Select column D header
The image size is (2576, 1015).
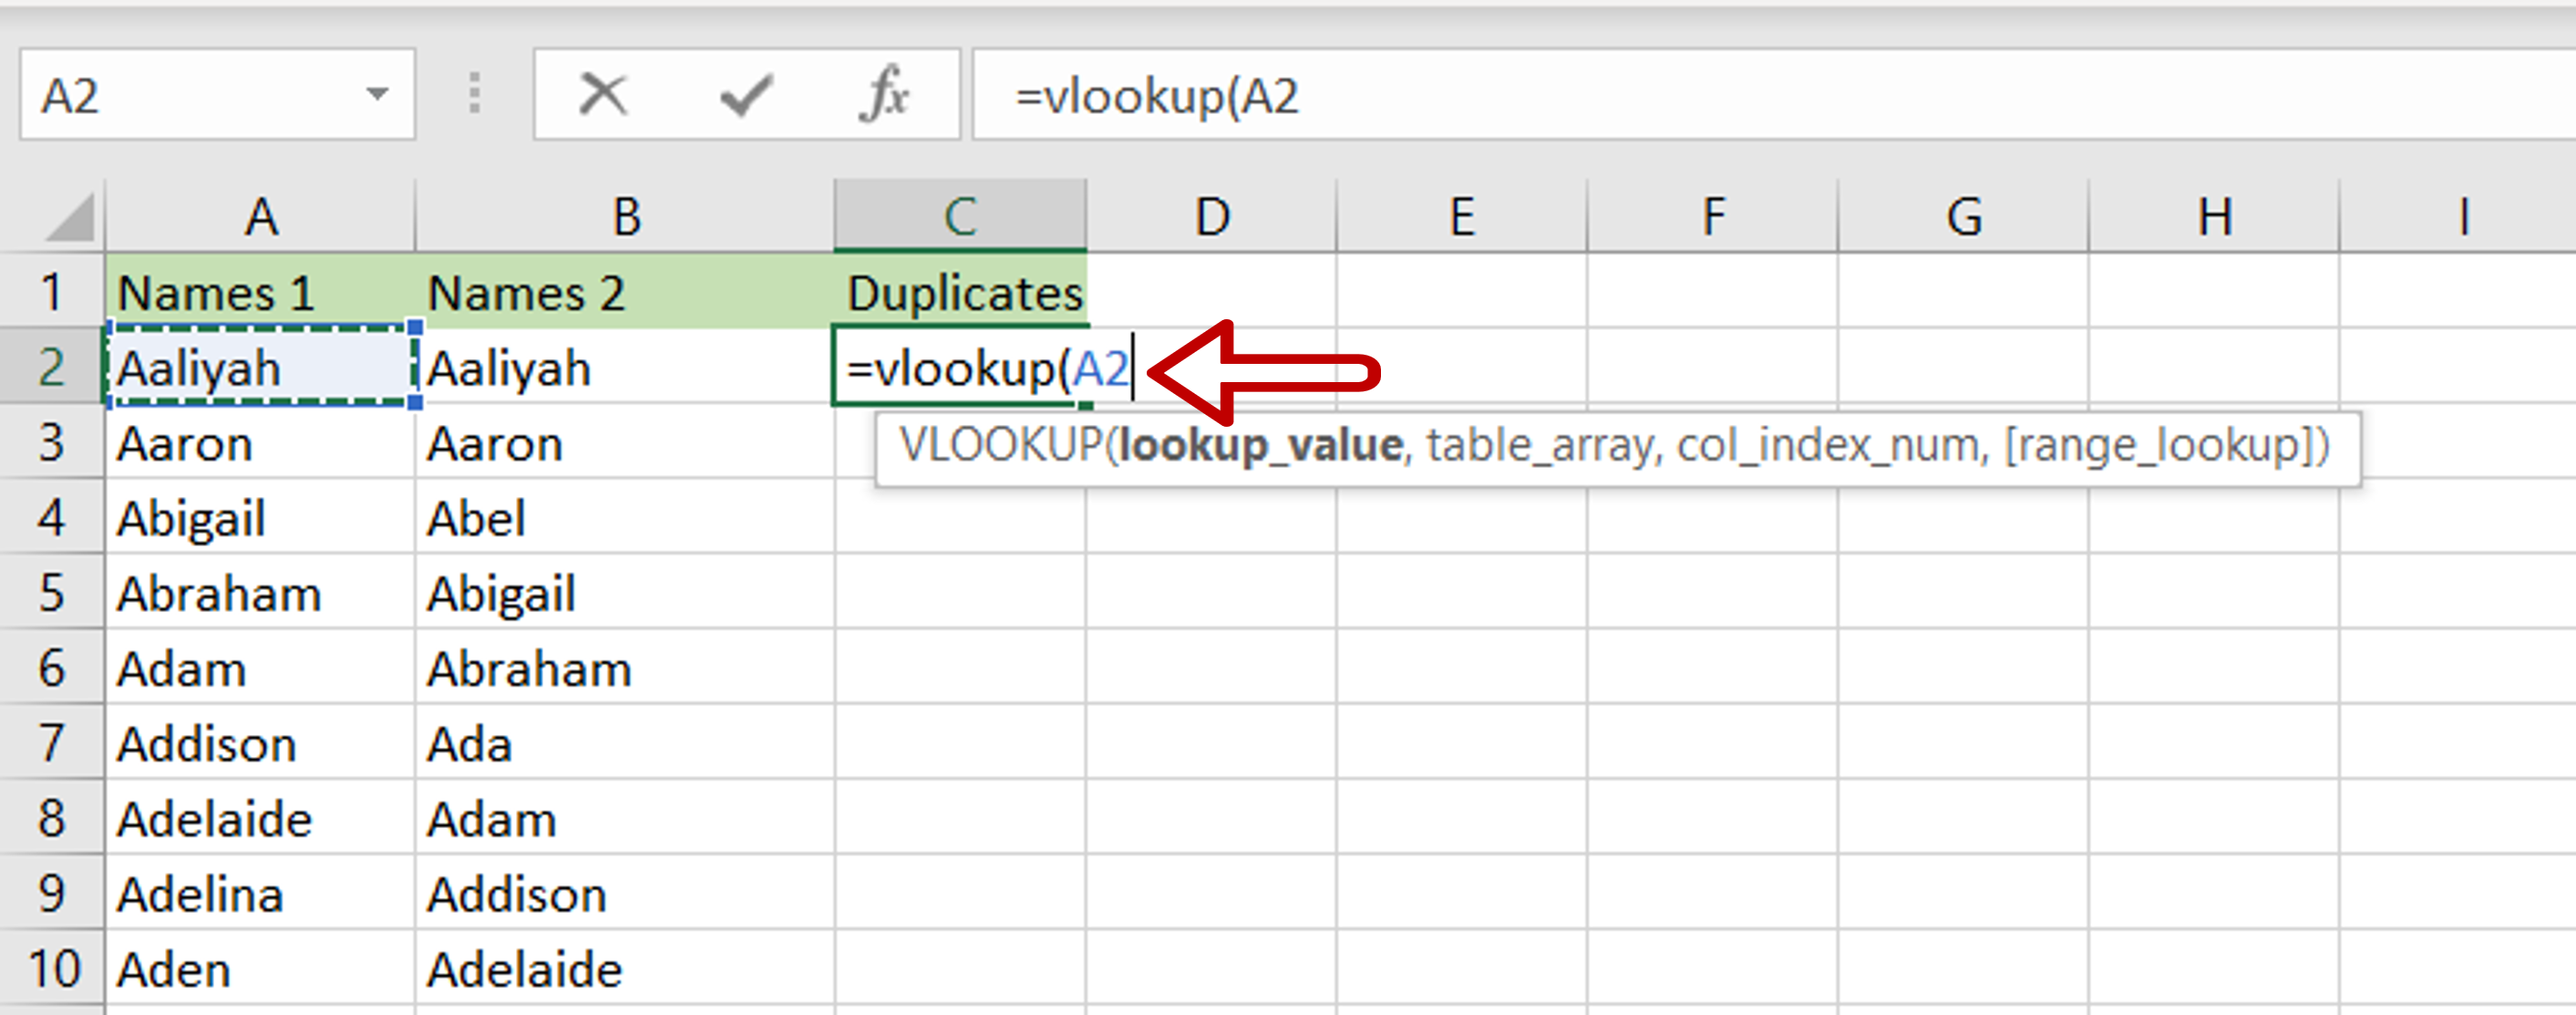click(1212, 217)
